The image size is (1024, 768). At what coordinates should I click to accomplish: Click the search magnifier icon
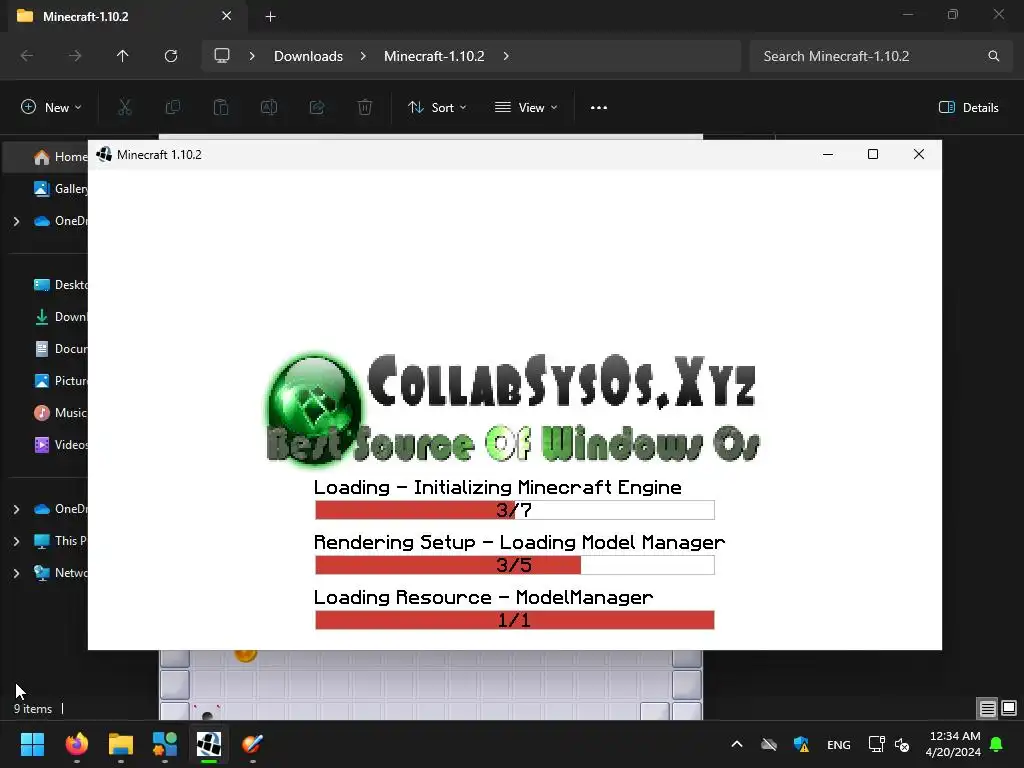[993, 56]
